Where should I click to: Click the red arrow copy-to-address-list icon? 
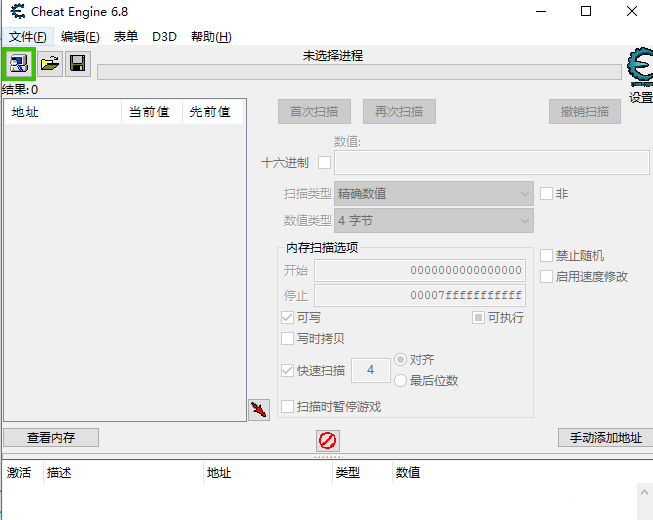(259, 410)
